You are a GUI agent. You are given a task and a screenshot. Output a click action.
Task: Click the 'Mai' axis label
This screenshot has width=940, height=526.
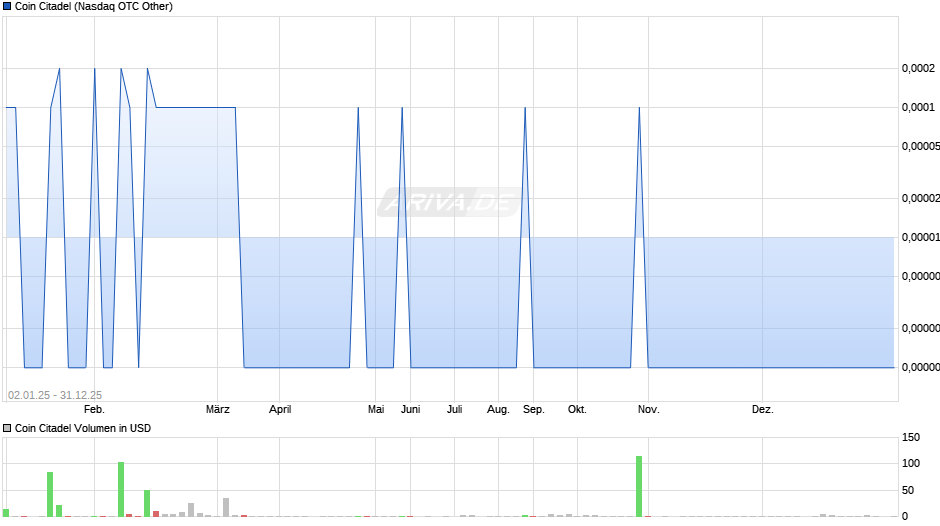[x=376, y=410]
